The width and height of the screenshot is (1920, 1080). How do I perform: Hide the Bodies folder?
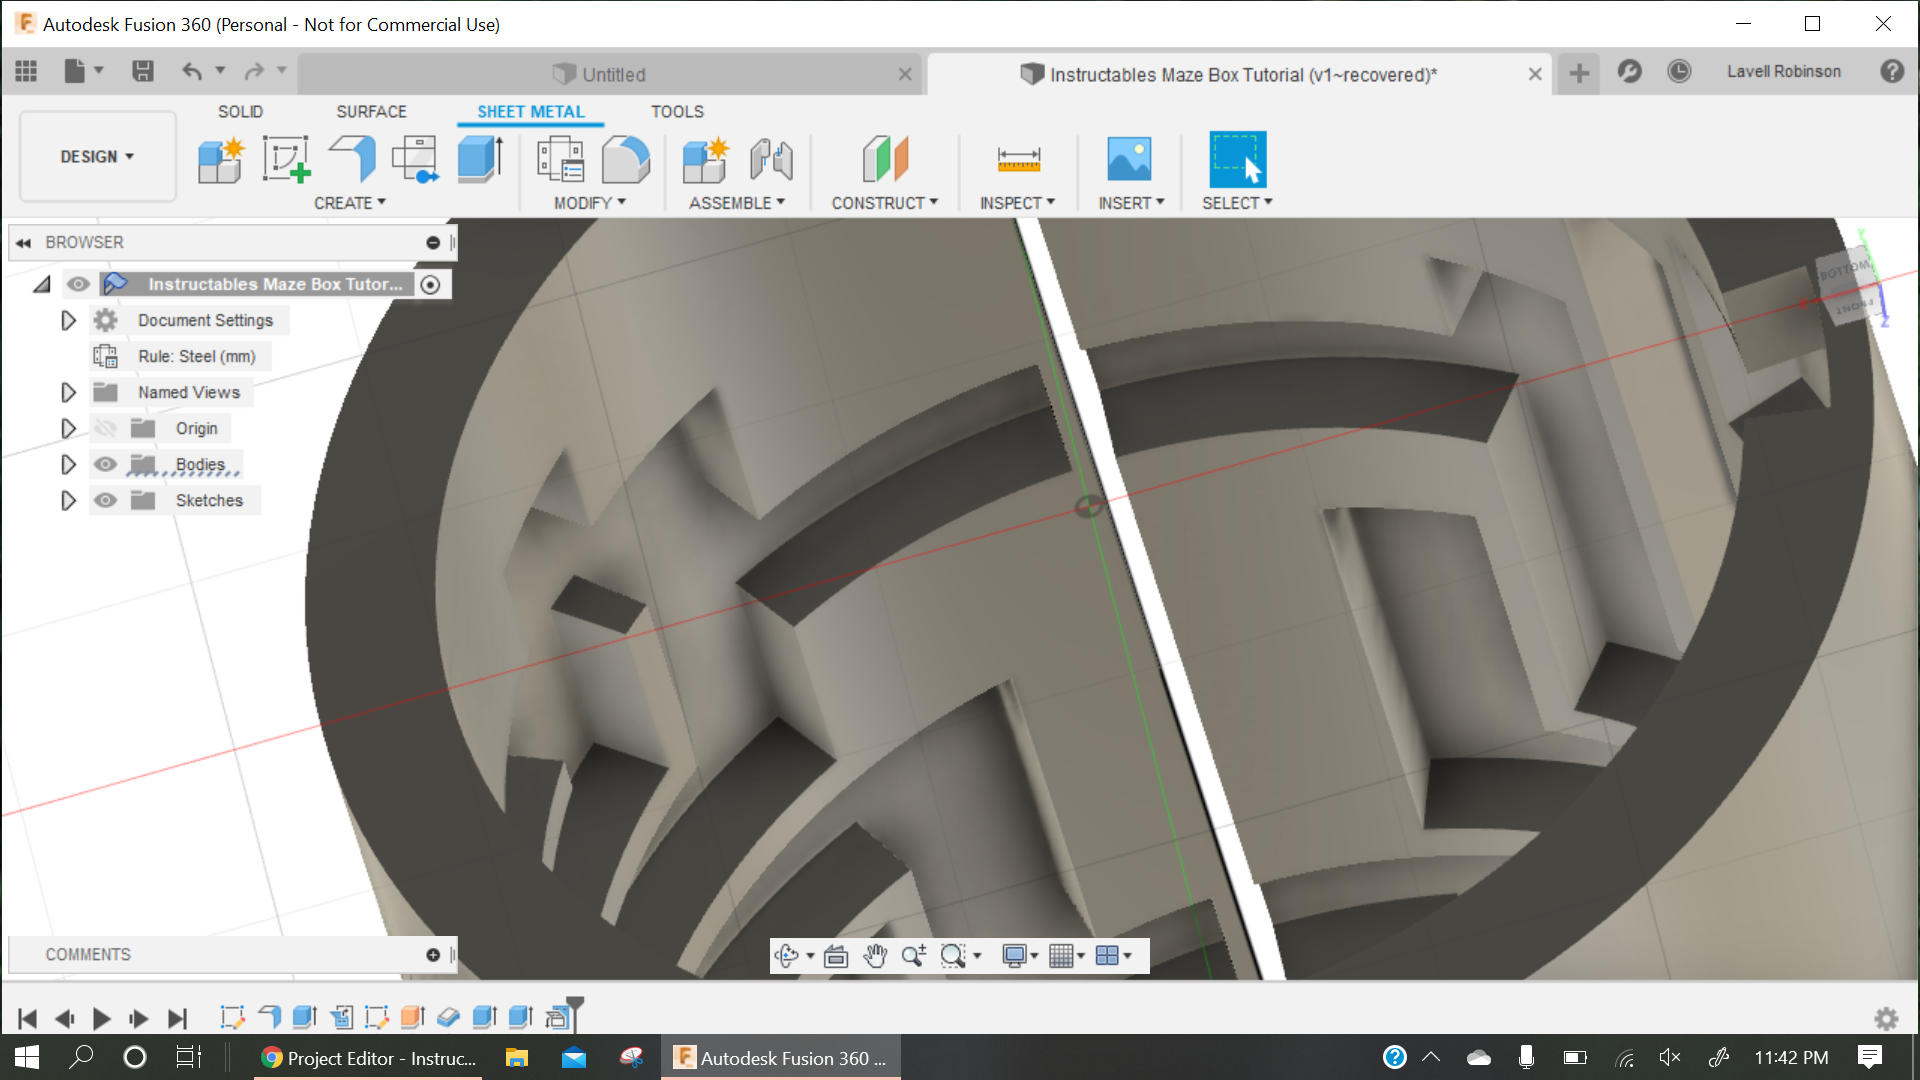point(105,464)
